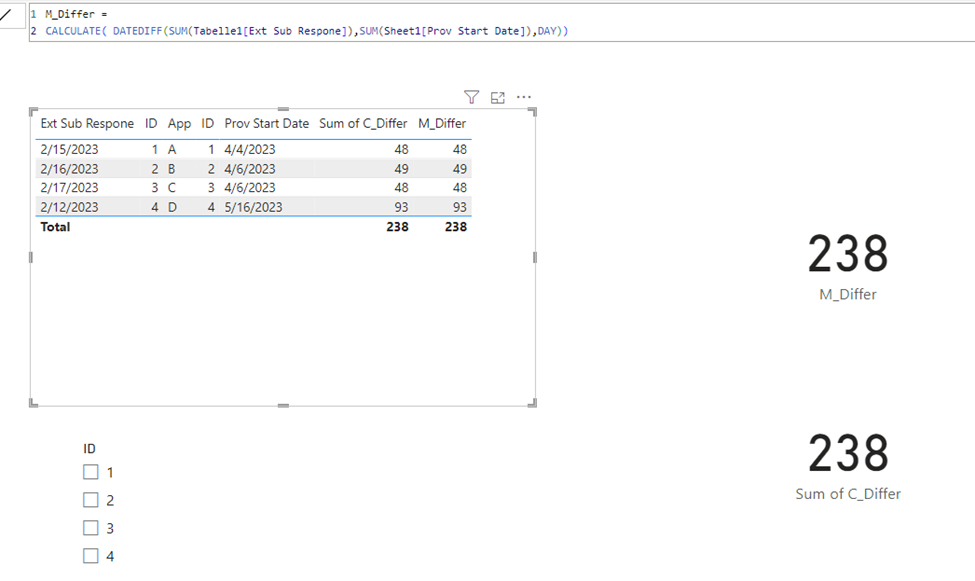975x581 pixels.
Task: Select cell 2/12/2023 in table
Action: click(x=69, y=207)
